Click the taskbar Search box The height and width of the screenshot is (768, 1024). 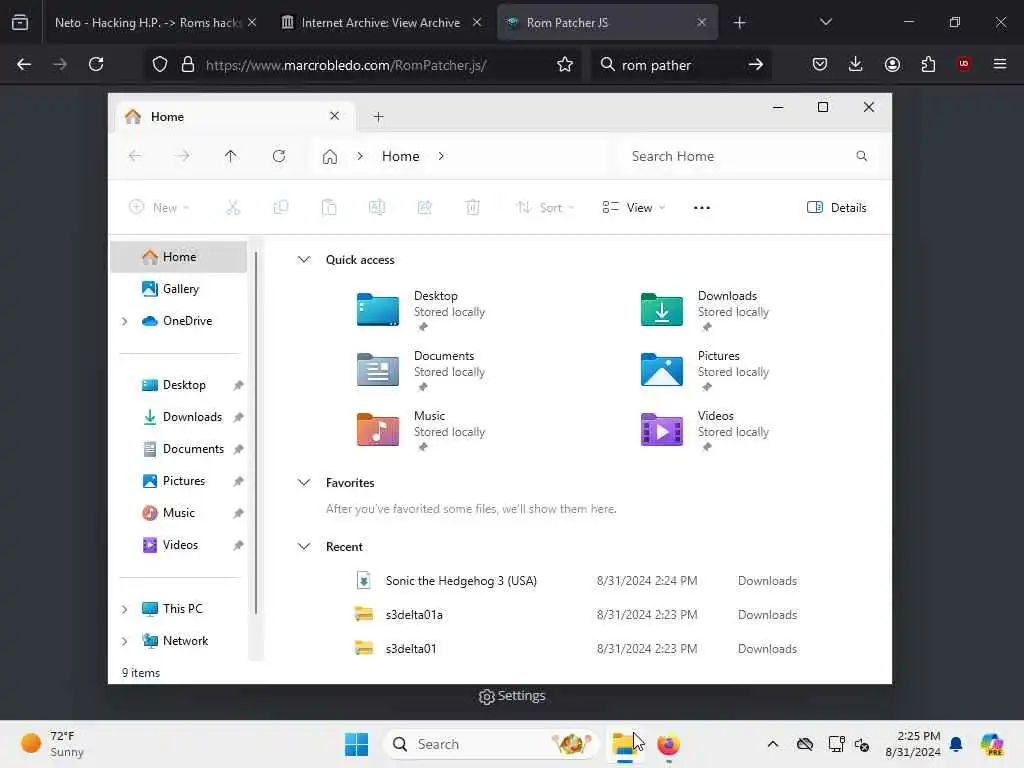(490, 744)
